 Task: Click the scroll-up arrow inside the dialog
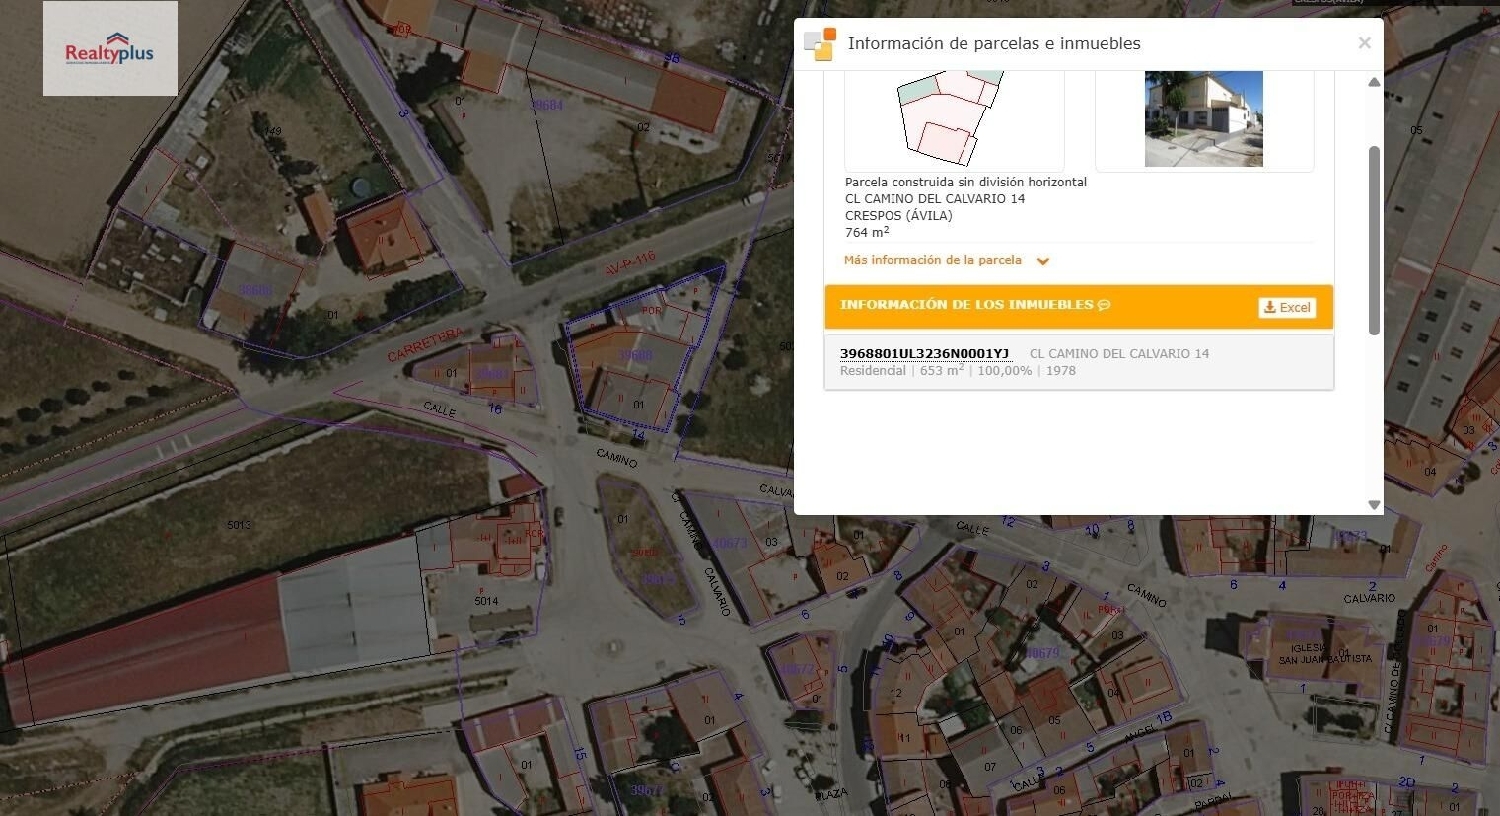click(x=1373, y=82)
